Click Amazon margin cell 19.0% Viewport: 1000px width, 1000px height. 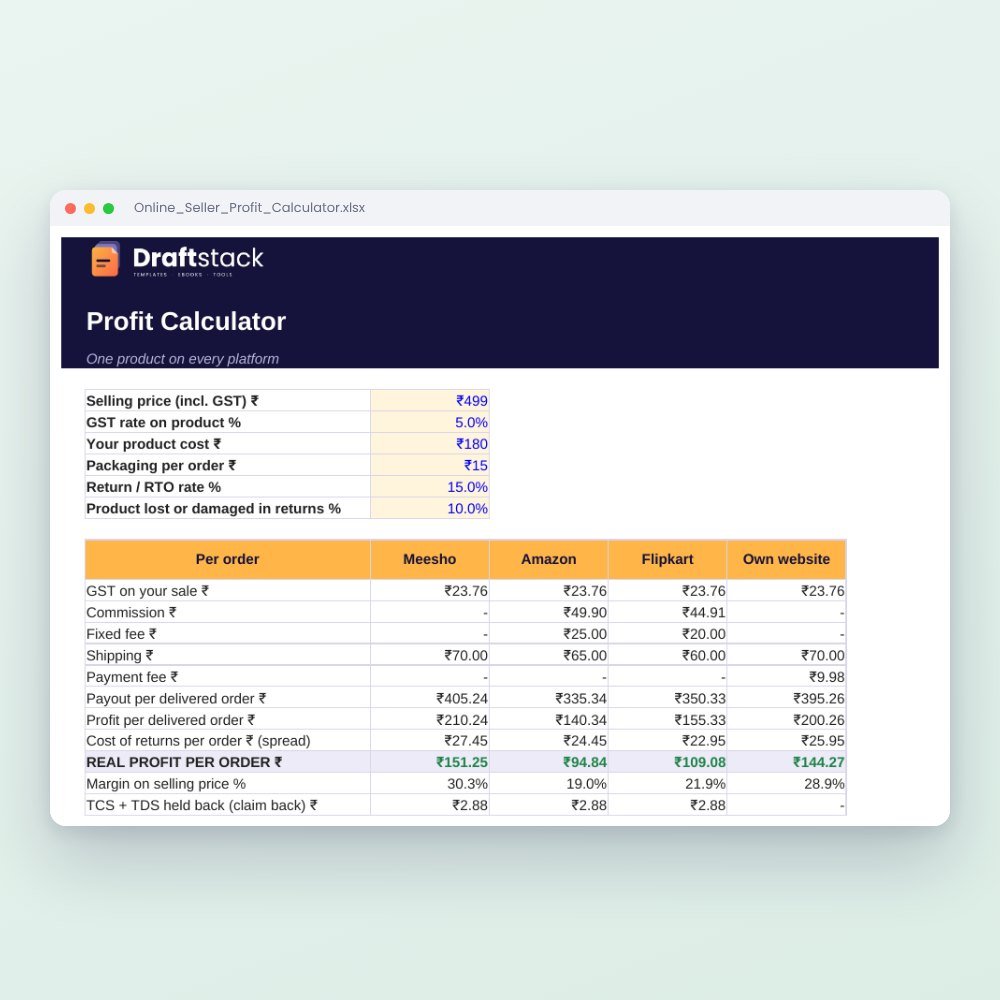click(x=549, y=784)
